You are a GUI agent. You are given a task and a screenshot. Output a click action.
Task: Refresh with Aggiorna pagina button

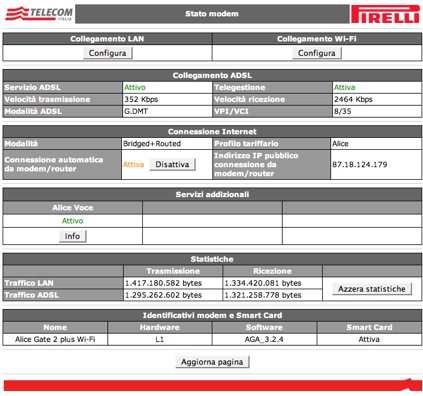tap(212, 362)
